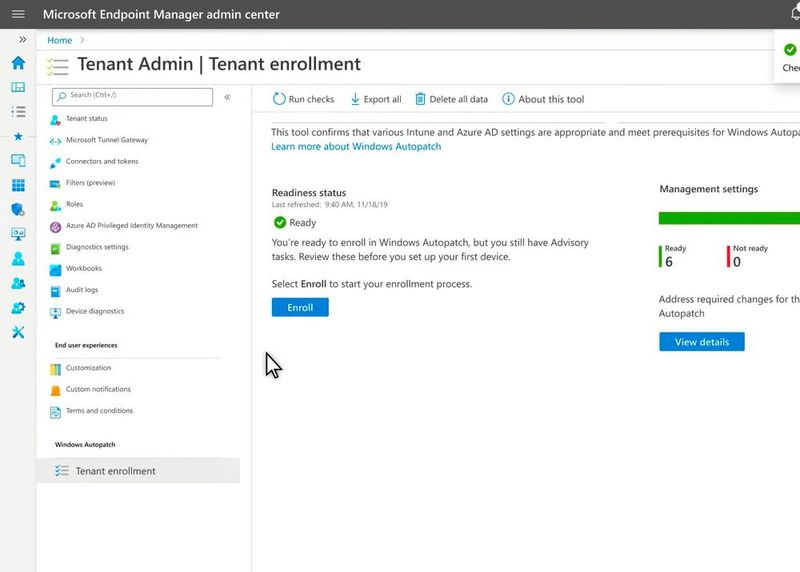The image size is (800, 572).
Task: Open the Apps grid icon
Action: [18, 185]
